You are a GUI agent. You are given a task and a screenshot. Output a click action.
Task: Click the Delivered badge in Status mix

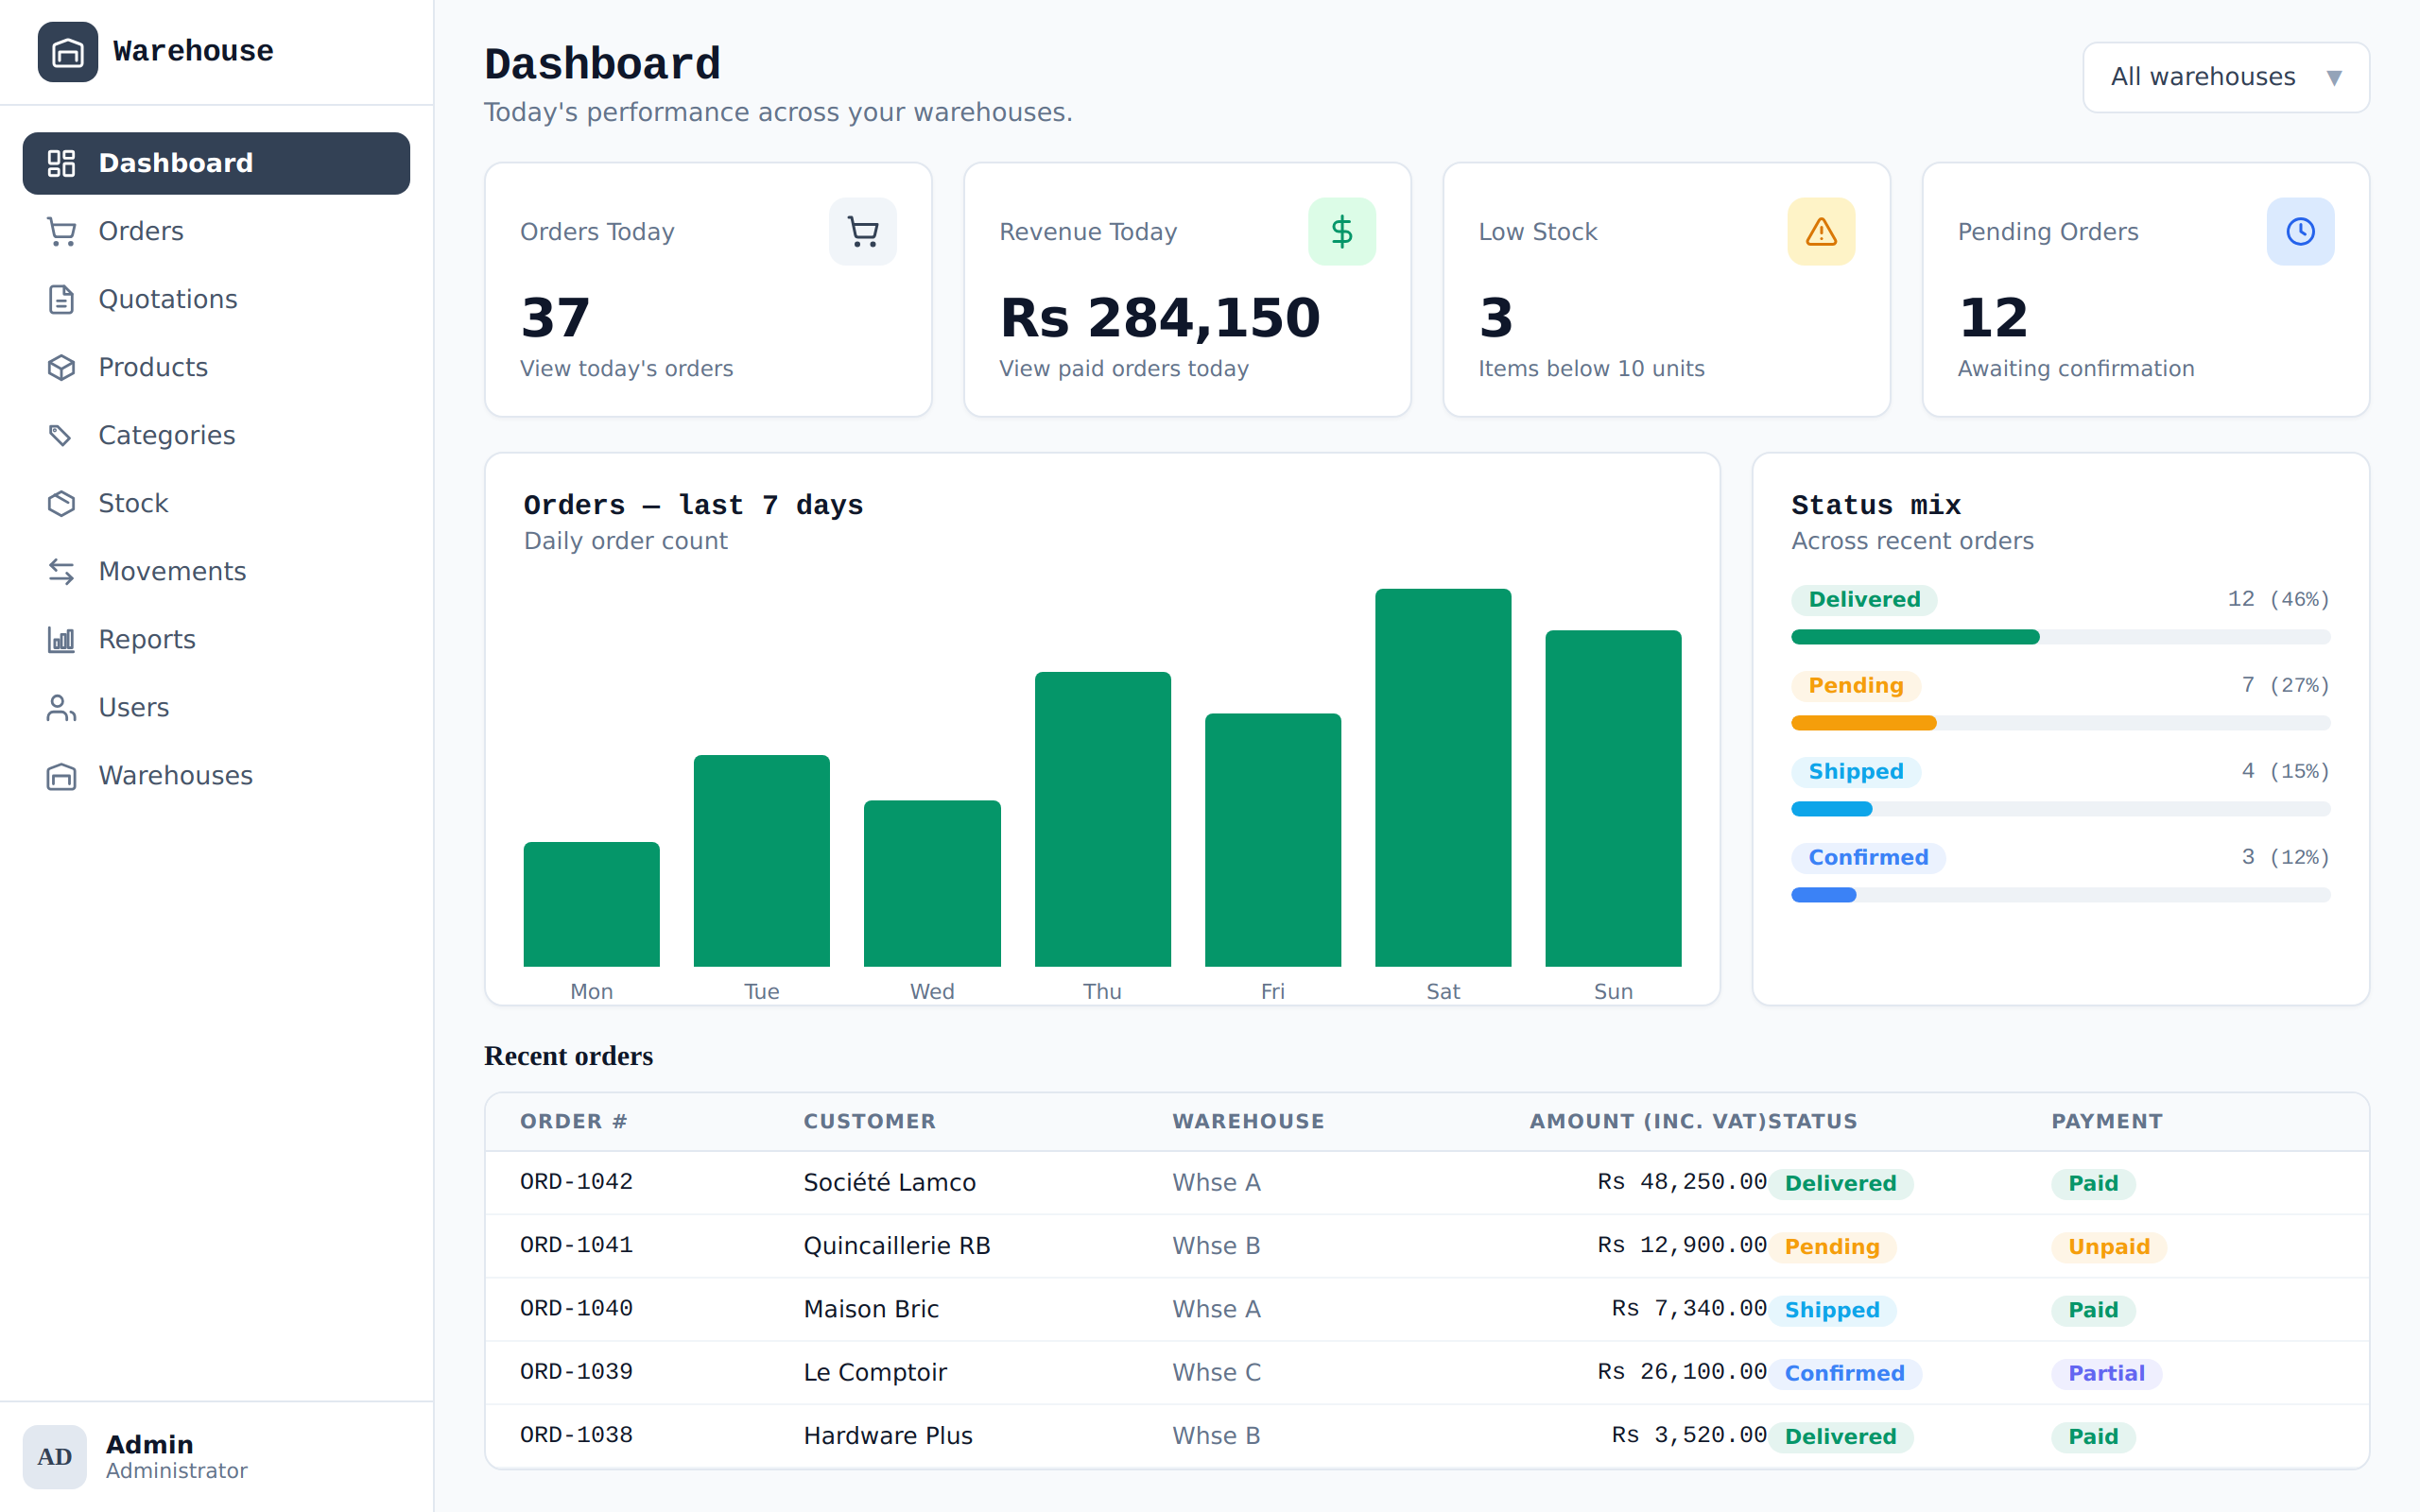point(1864,600)
